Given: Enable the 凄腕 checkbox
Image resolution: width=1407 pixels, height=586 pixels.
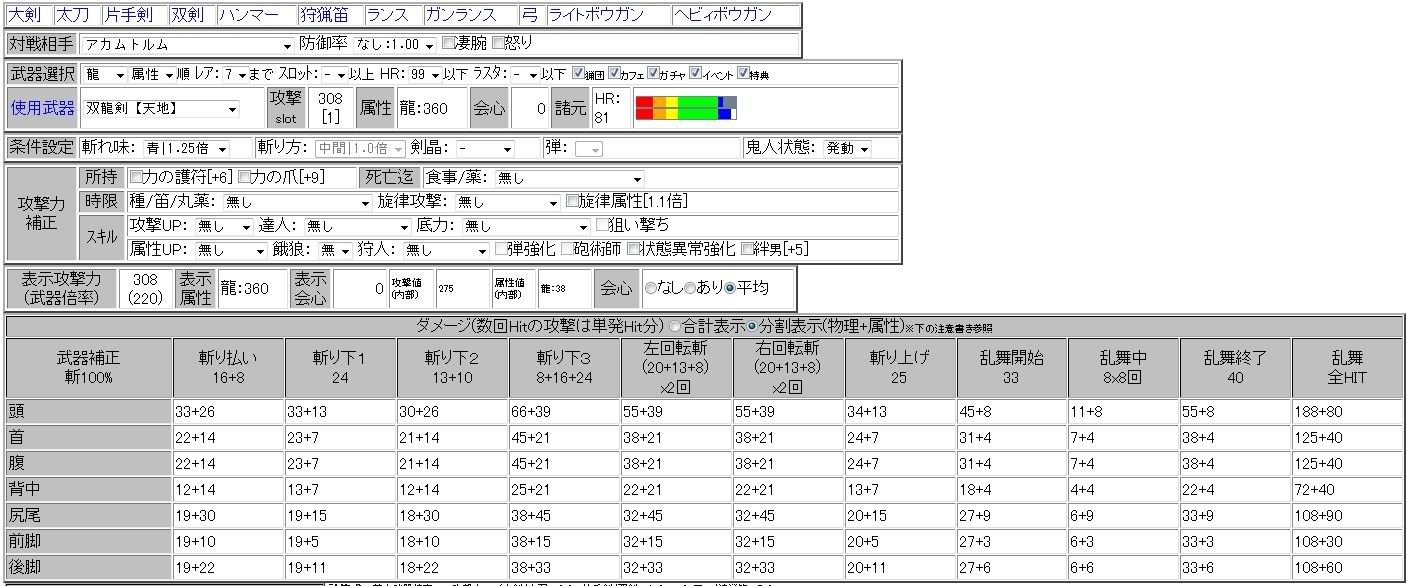Looking at the screenshot, I should click(449, 44).
